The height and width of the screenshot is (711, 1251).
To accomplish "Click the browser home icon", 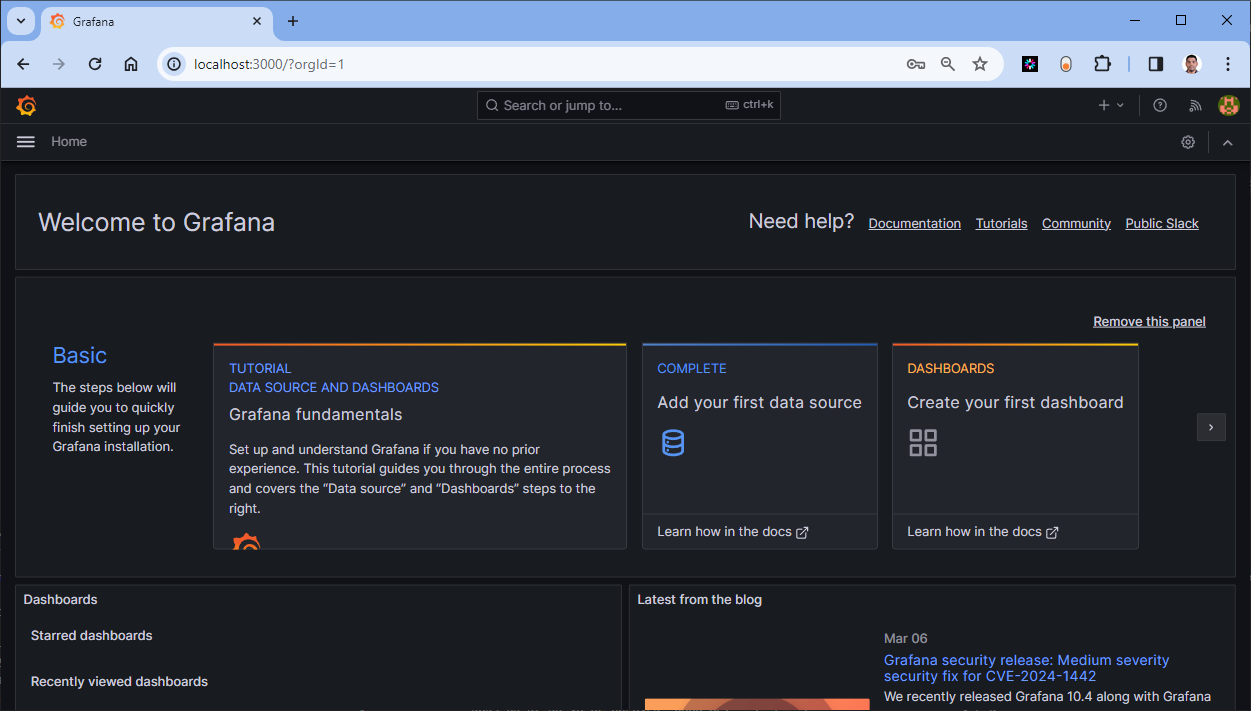I will point(131,64).
